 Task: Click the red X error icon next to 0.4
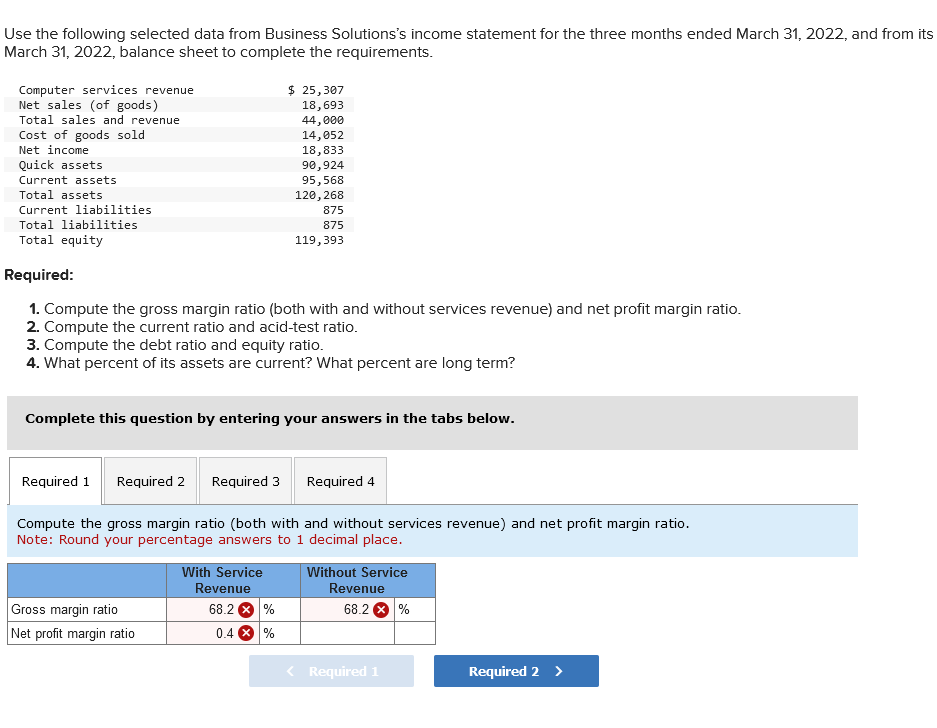click(x=246, y=632)
